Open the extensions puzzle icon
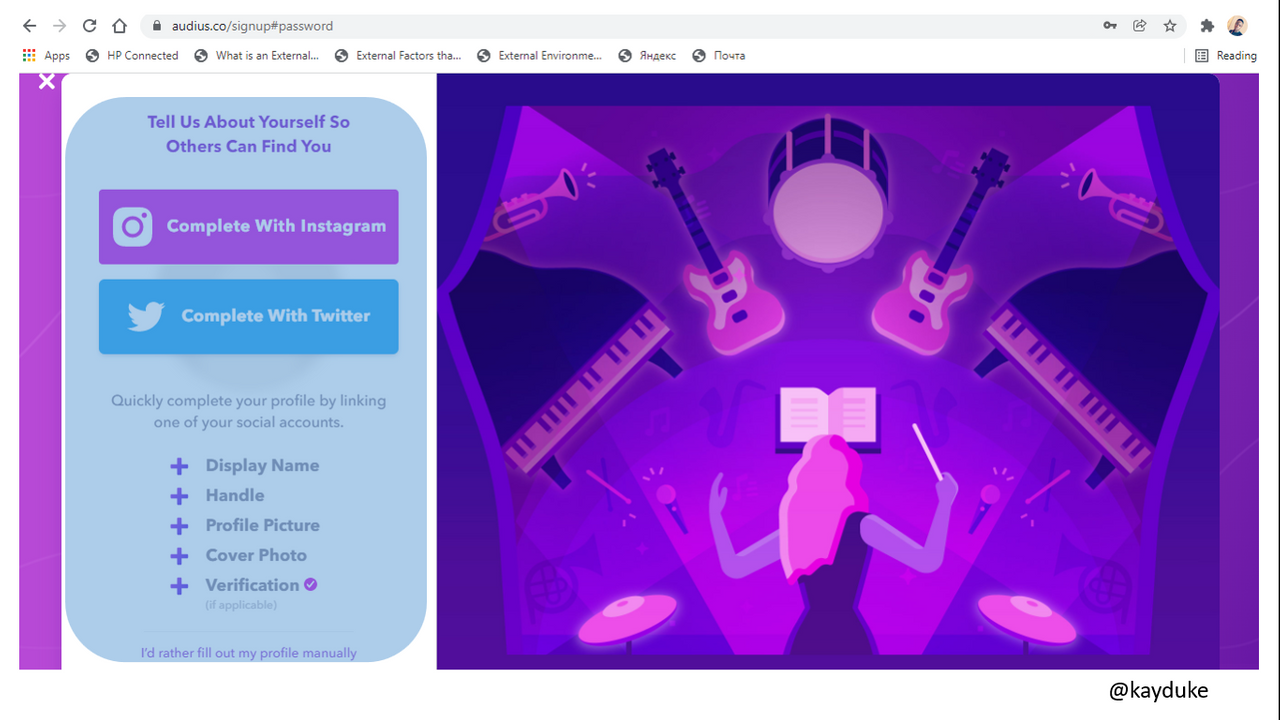The width and height of the screenshot is (1280, 720). tap(1207, 26)
